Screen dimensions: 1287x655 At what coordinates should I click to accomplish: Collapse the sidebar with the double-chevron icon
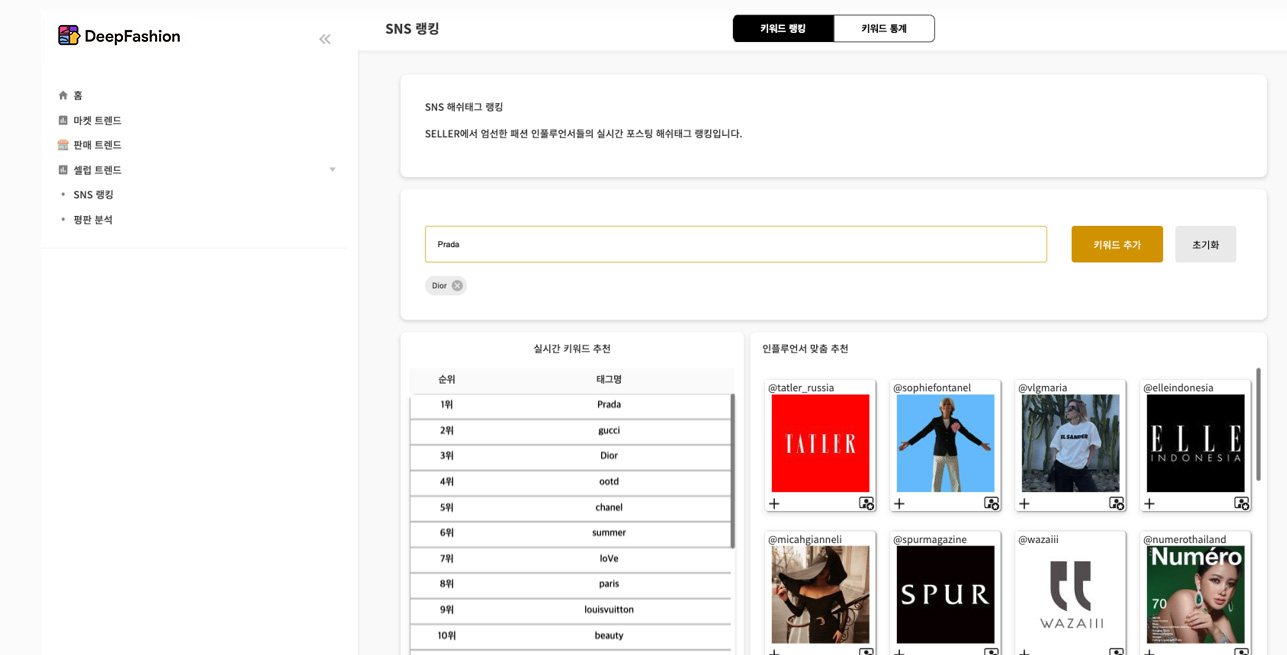pos(325,39)
